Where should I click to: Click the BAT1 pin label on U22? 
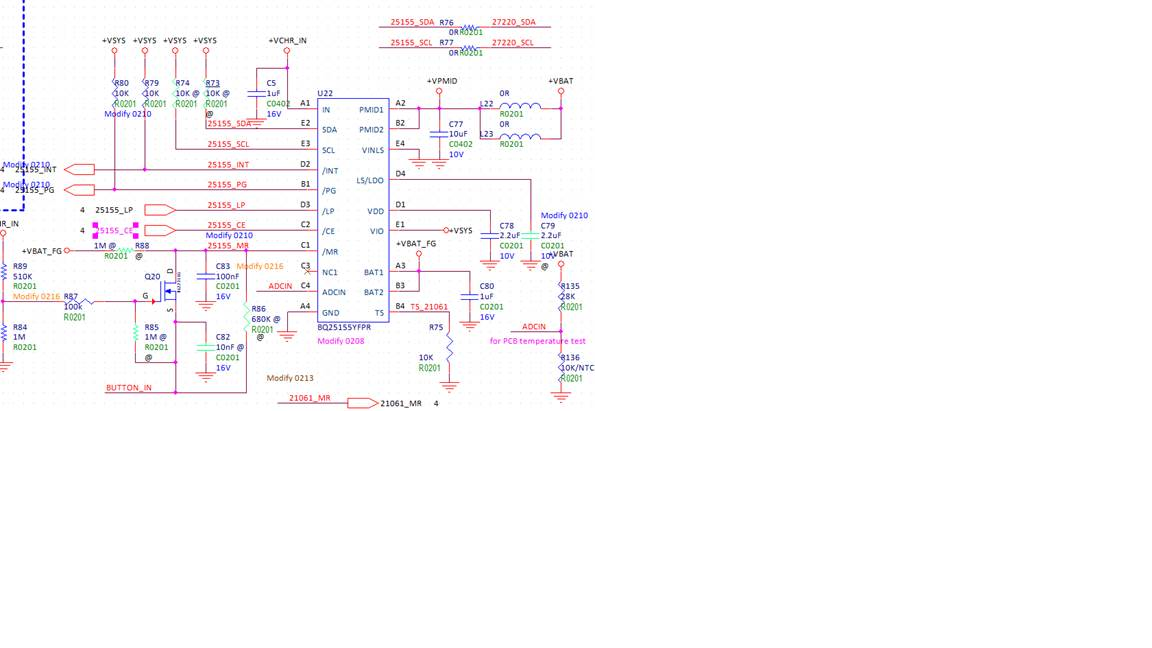point(374,273)
